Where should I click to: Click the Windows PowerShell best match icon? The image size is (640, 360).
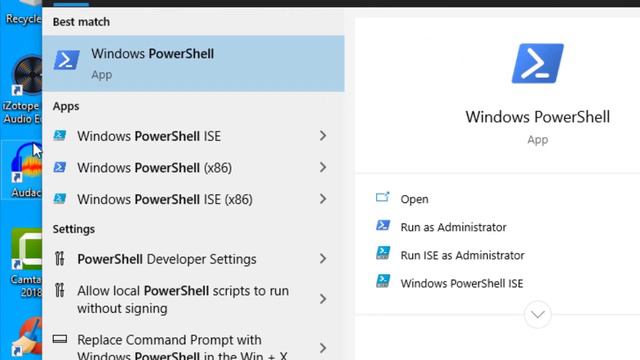pyautogui.click(x=67, y=60)
